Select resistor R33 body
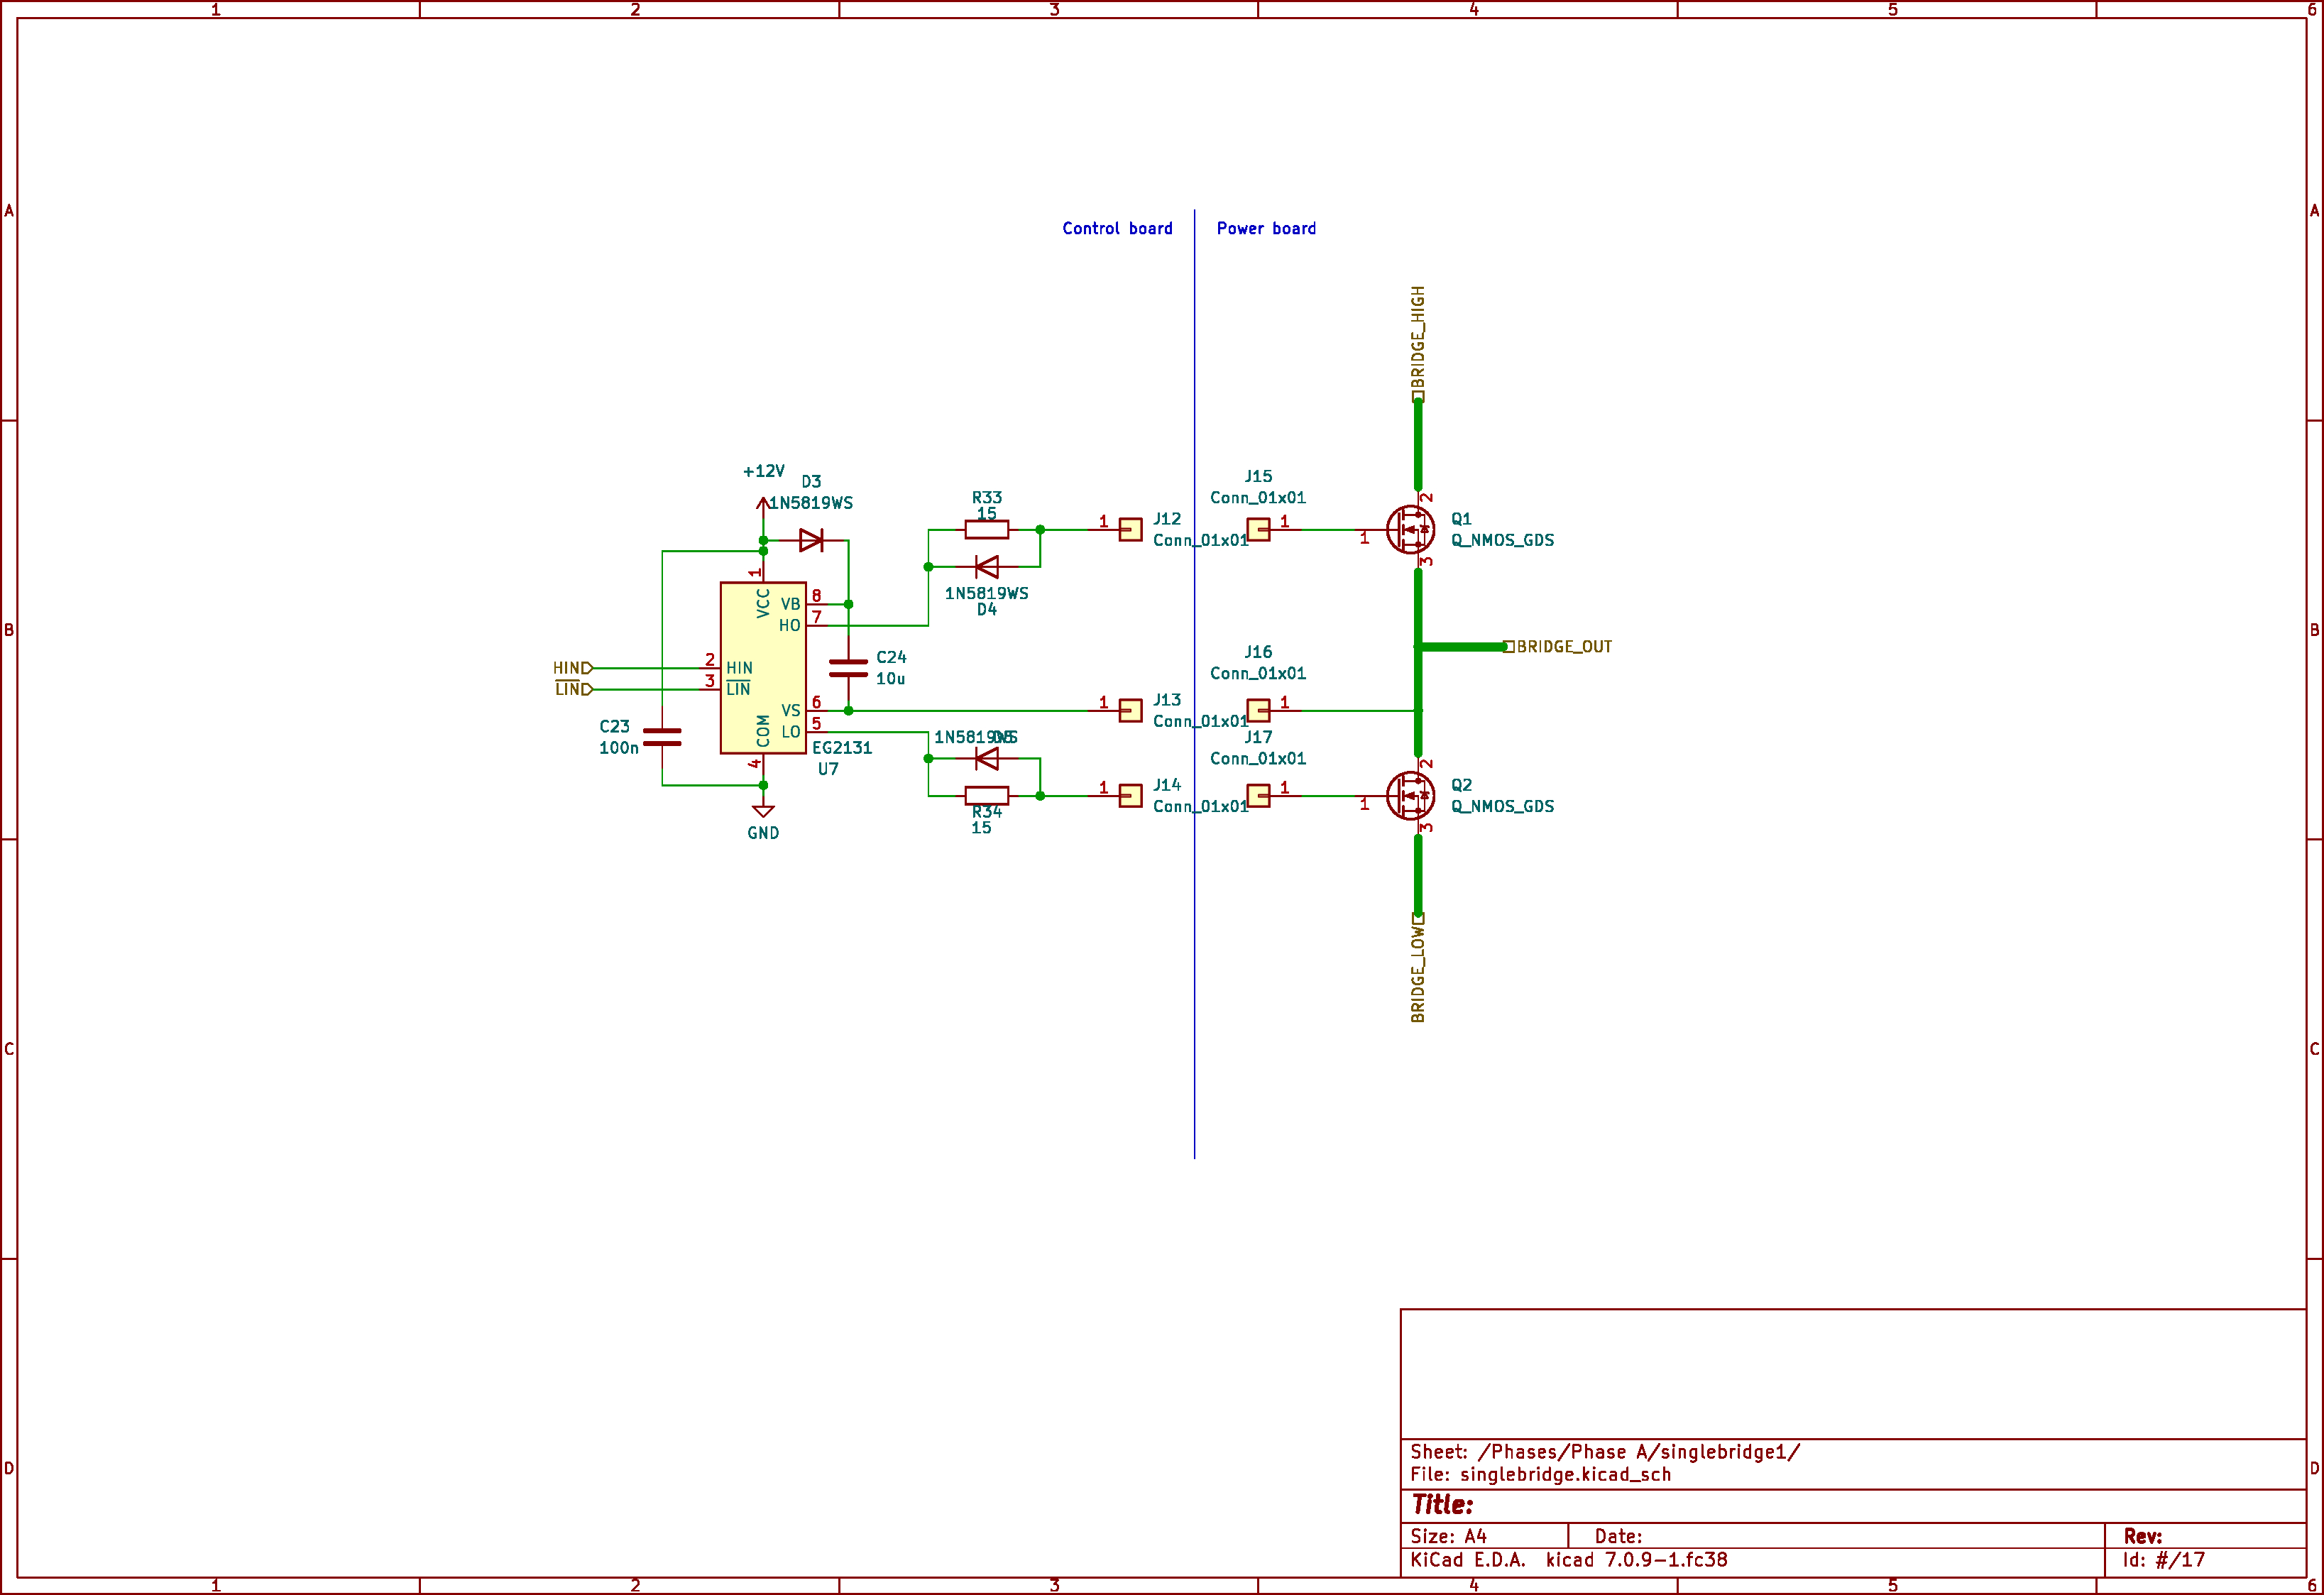The height and width of the screenshot is (1595, 2324). coord(986,530)
